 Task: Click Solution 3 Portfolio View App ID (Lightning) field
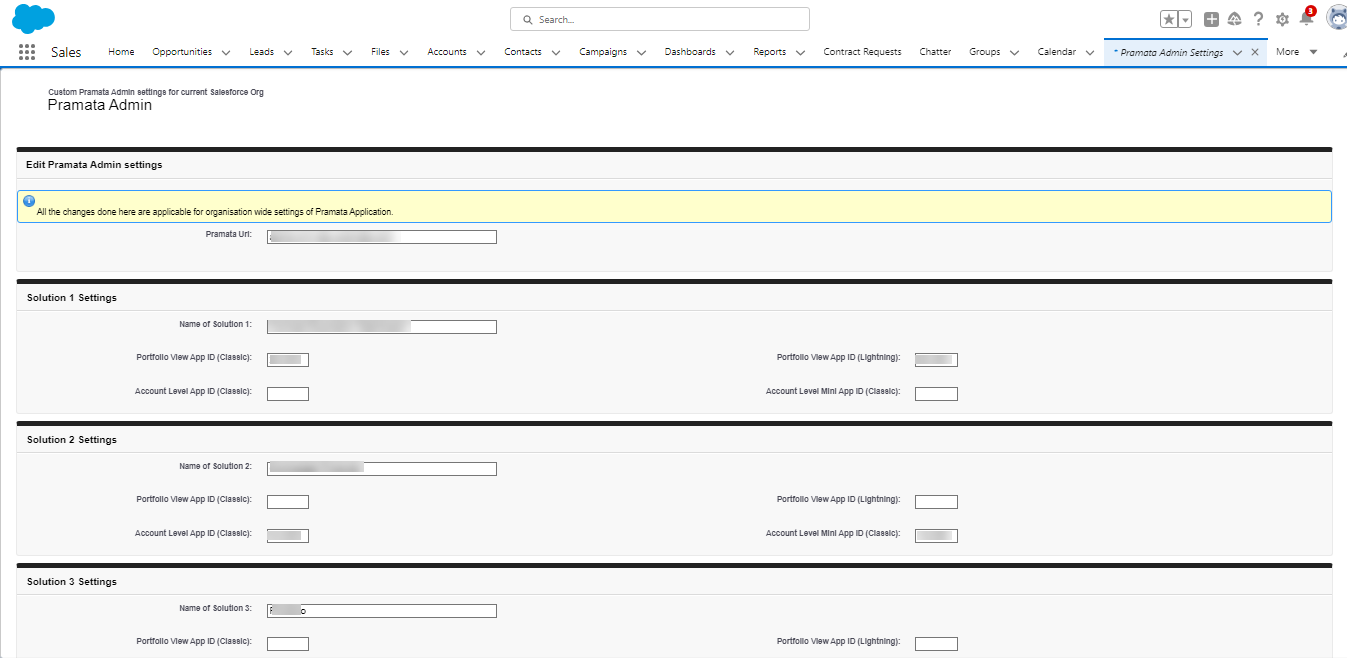[x=936, y=644]
